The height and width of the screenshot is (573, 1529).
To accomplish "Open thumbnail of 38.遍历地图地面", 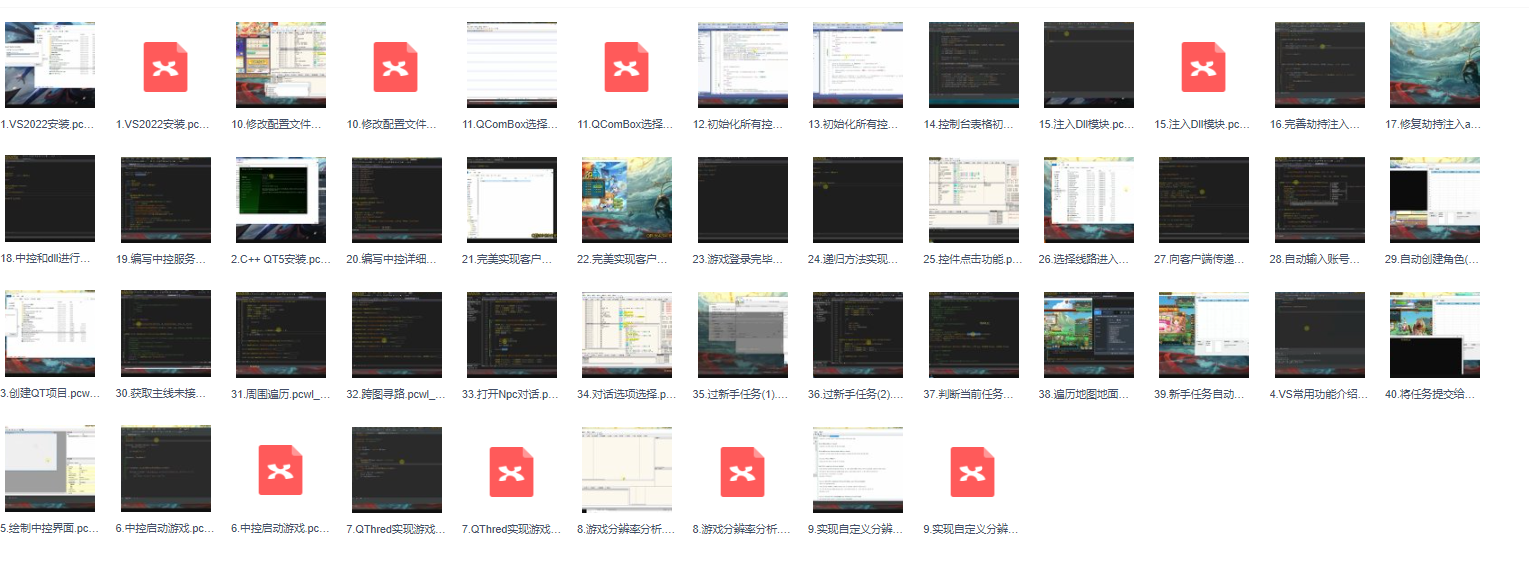I will click(1089, 334).
